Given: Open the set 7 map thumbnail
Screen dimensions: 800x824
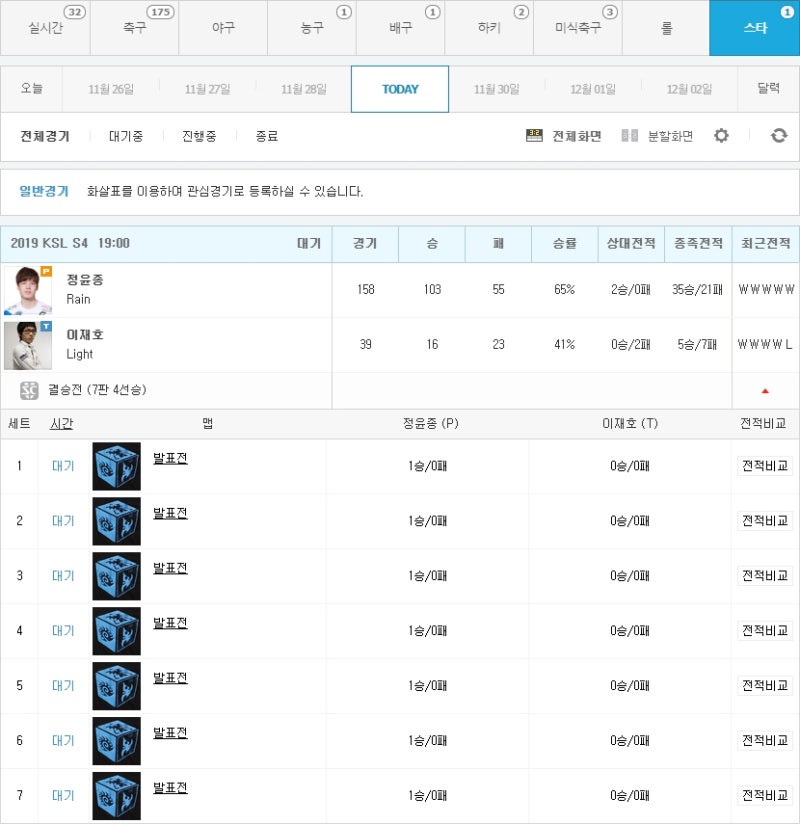Looking at the screenshot, I should 117,796.
